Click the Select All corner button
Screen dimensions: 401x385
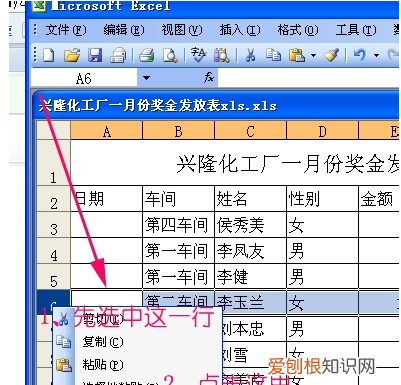pos(54,130)
